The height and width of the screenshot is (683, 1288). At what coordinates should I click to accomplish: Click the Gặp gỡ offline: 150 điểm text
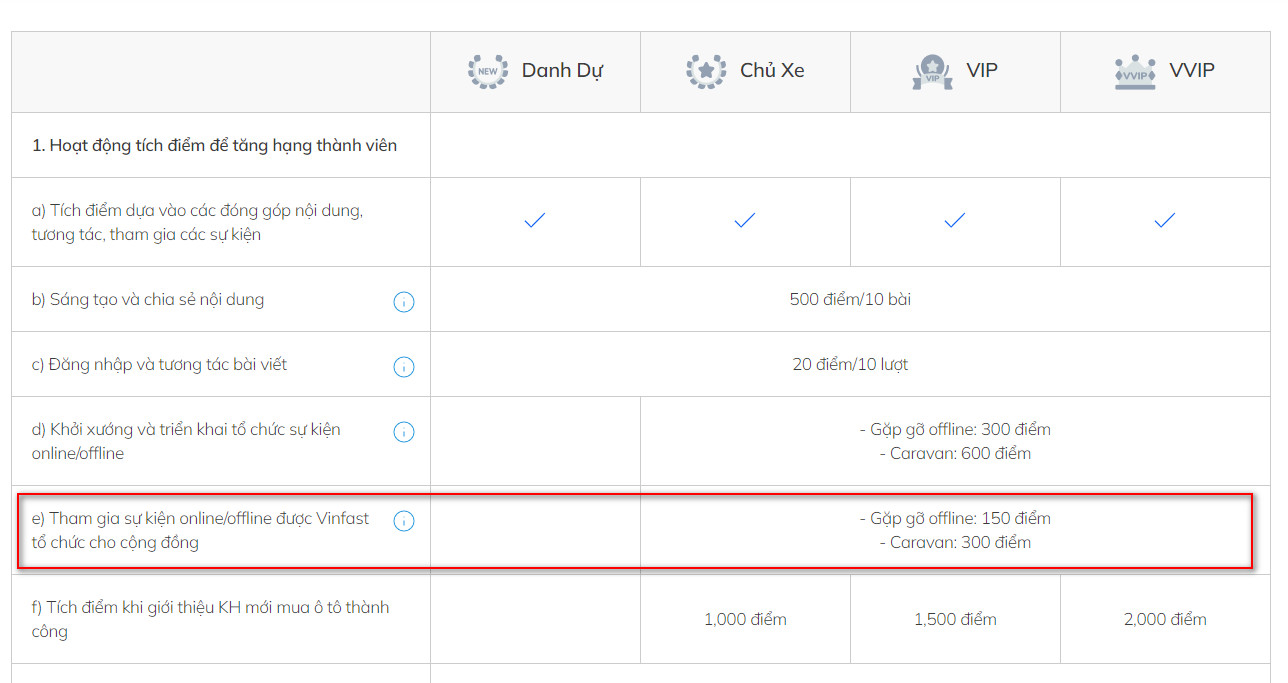955,519
